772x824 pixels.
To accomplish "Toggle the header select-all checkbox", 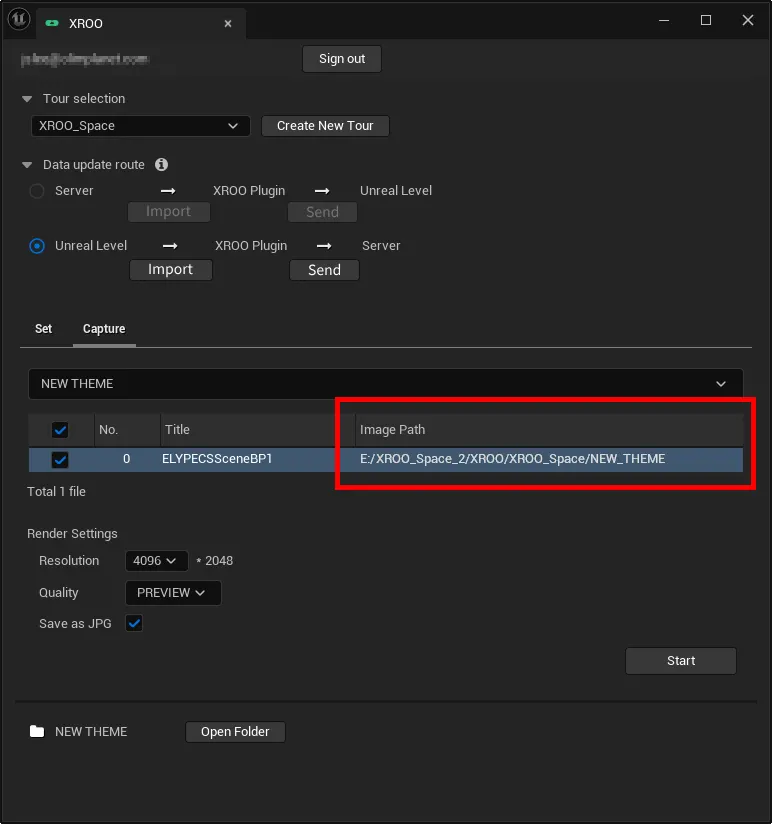I will [60, 430].
